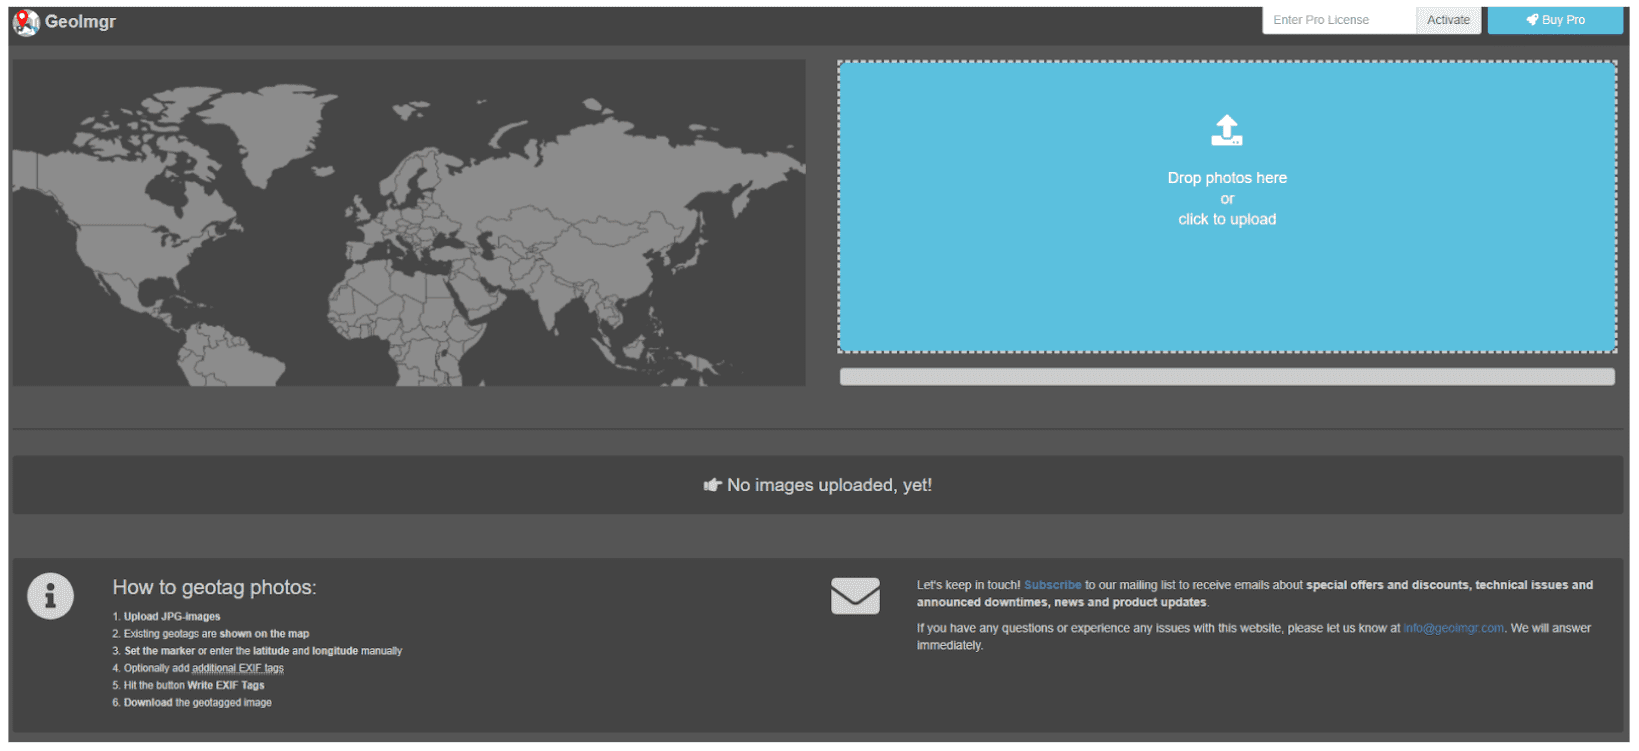This screenshot has width=1639, height=751.
Task: Click the GeoImgr brand name
Action: pos(80,22)
